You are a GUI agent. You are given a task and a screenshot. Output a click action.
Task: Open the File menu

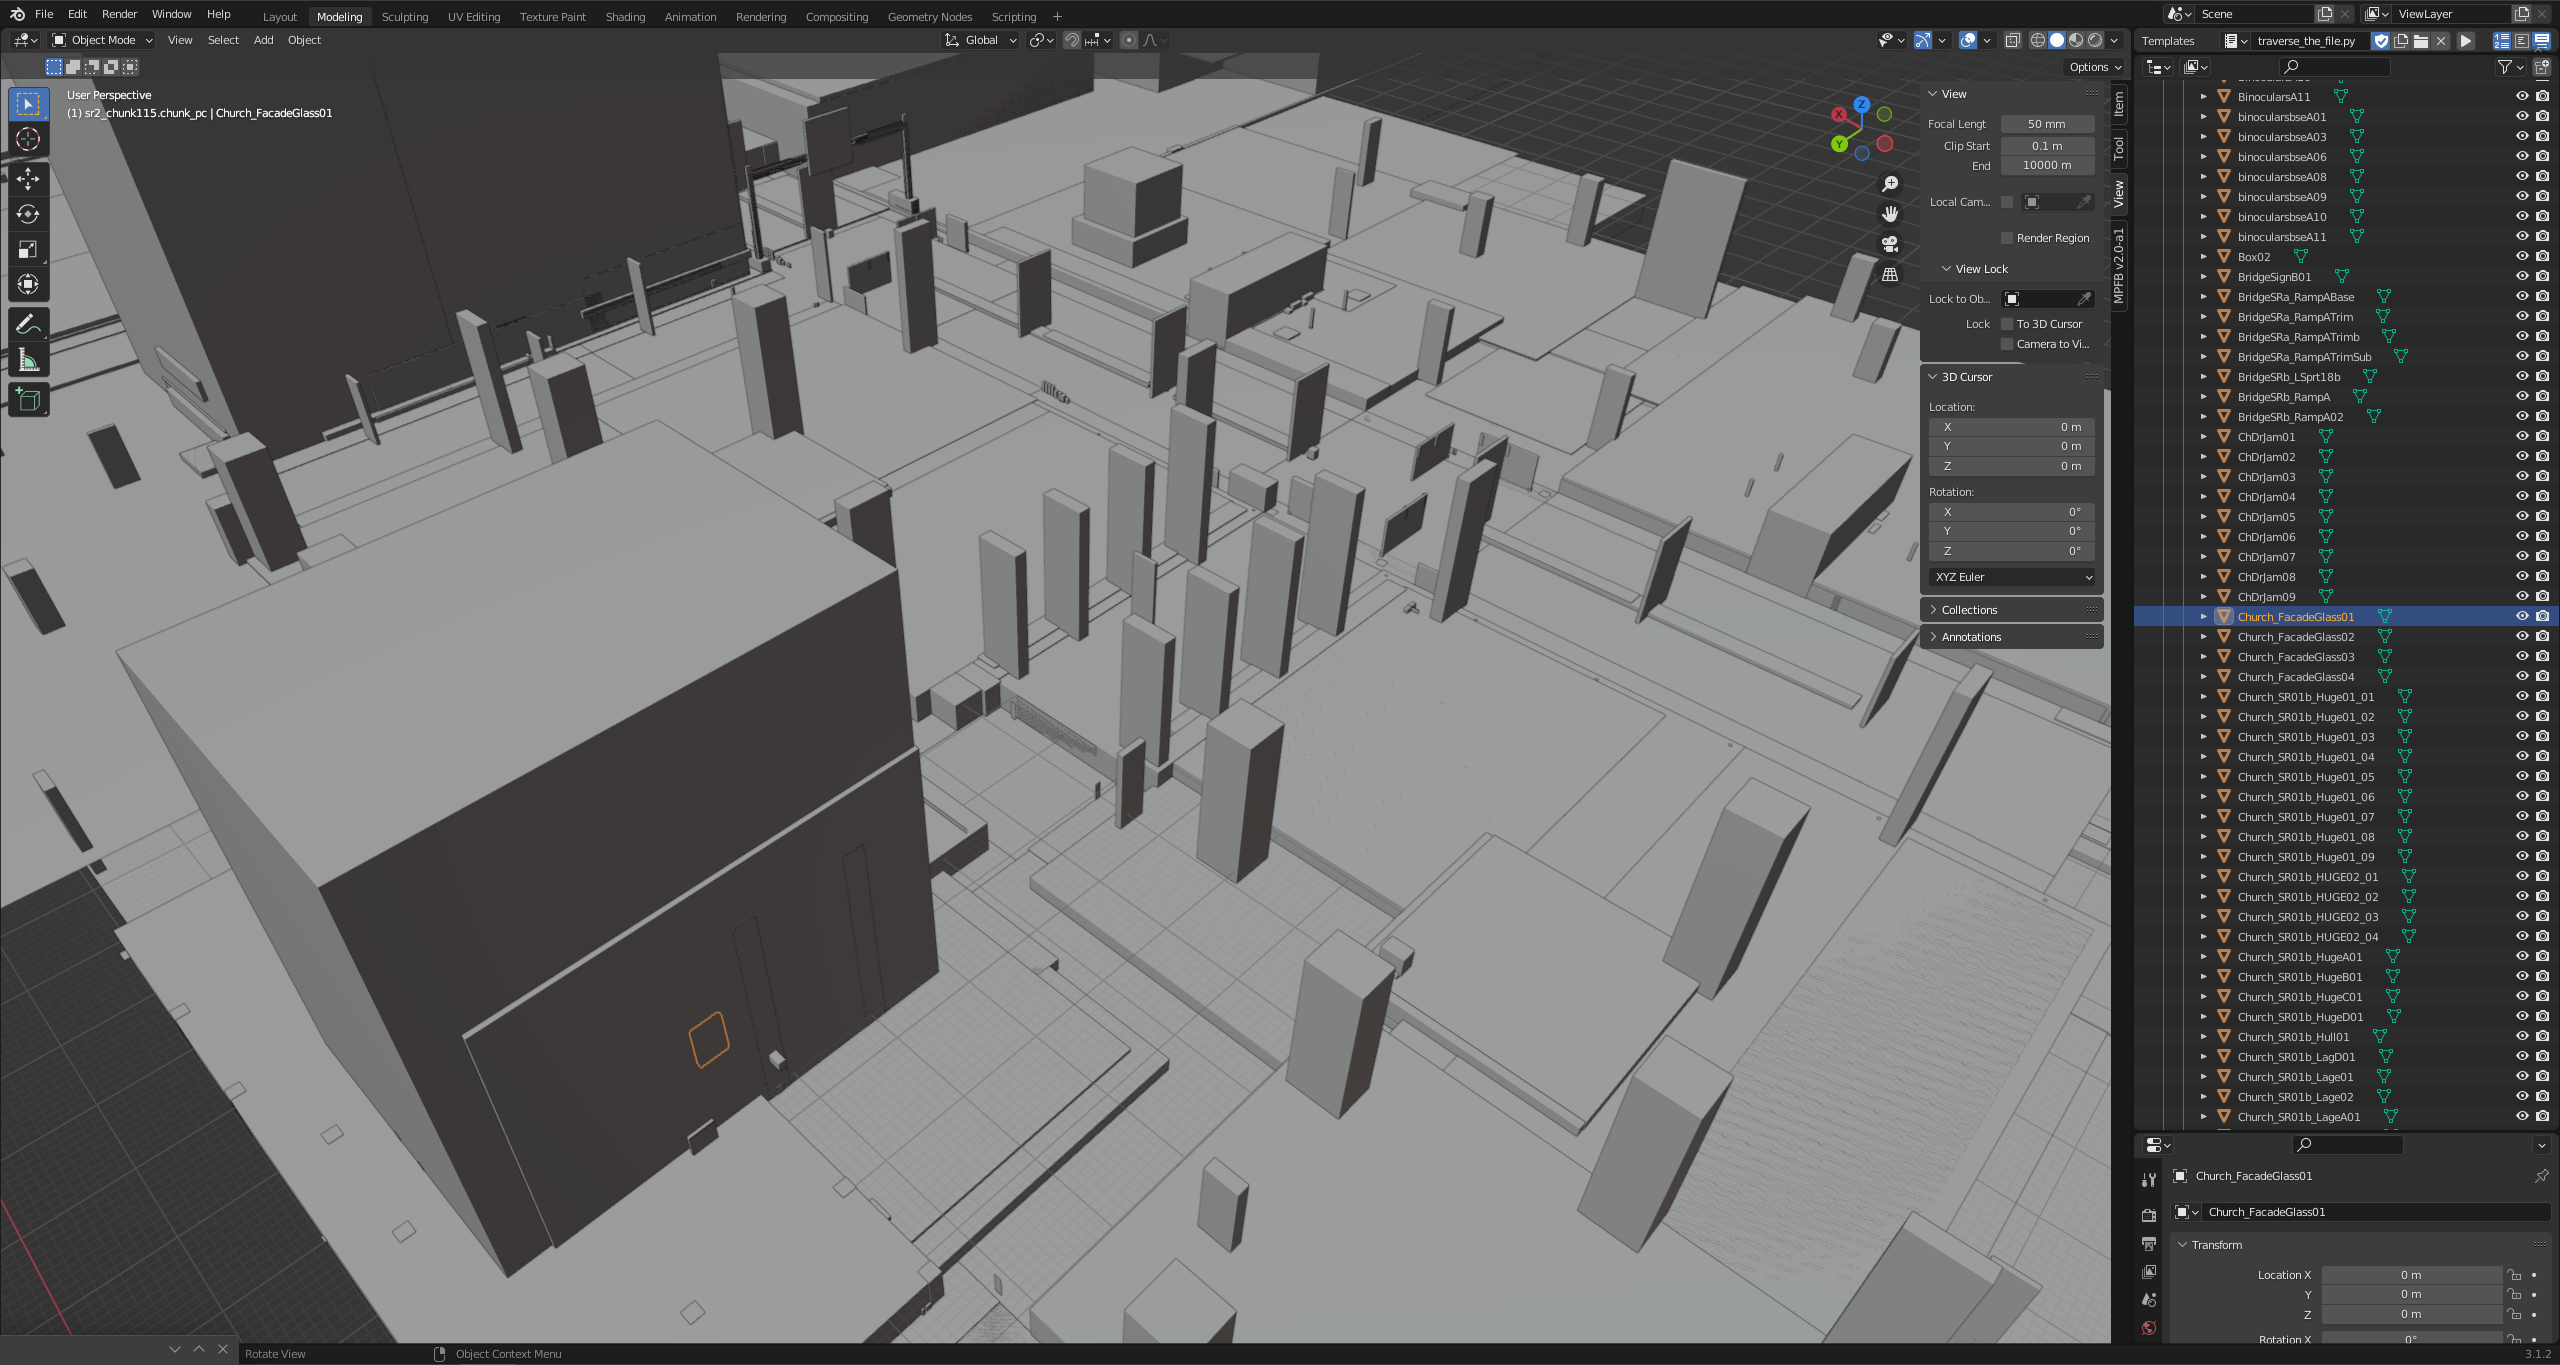[x=44, y=14]
